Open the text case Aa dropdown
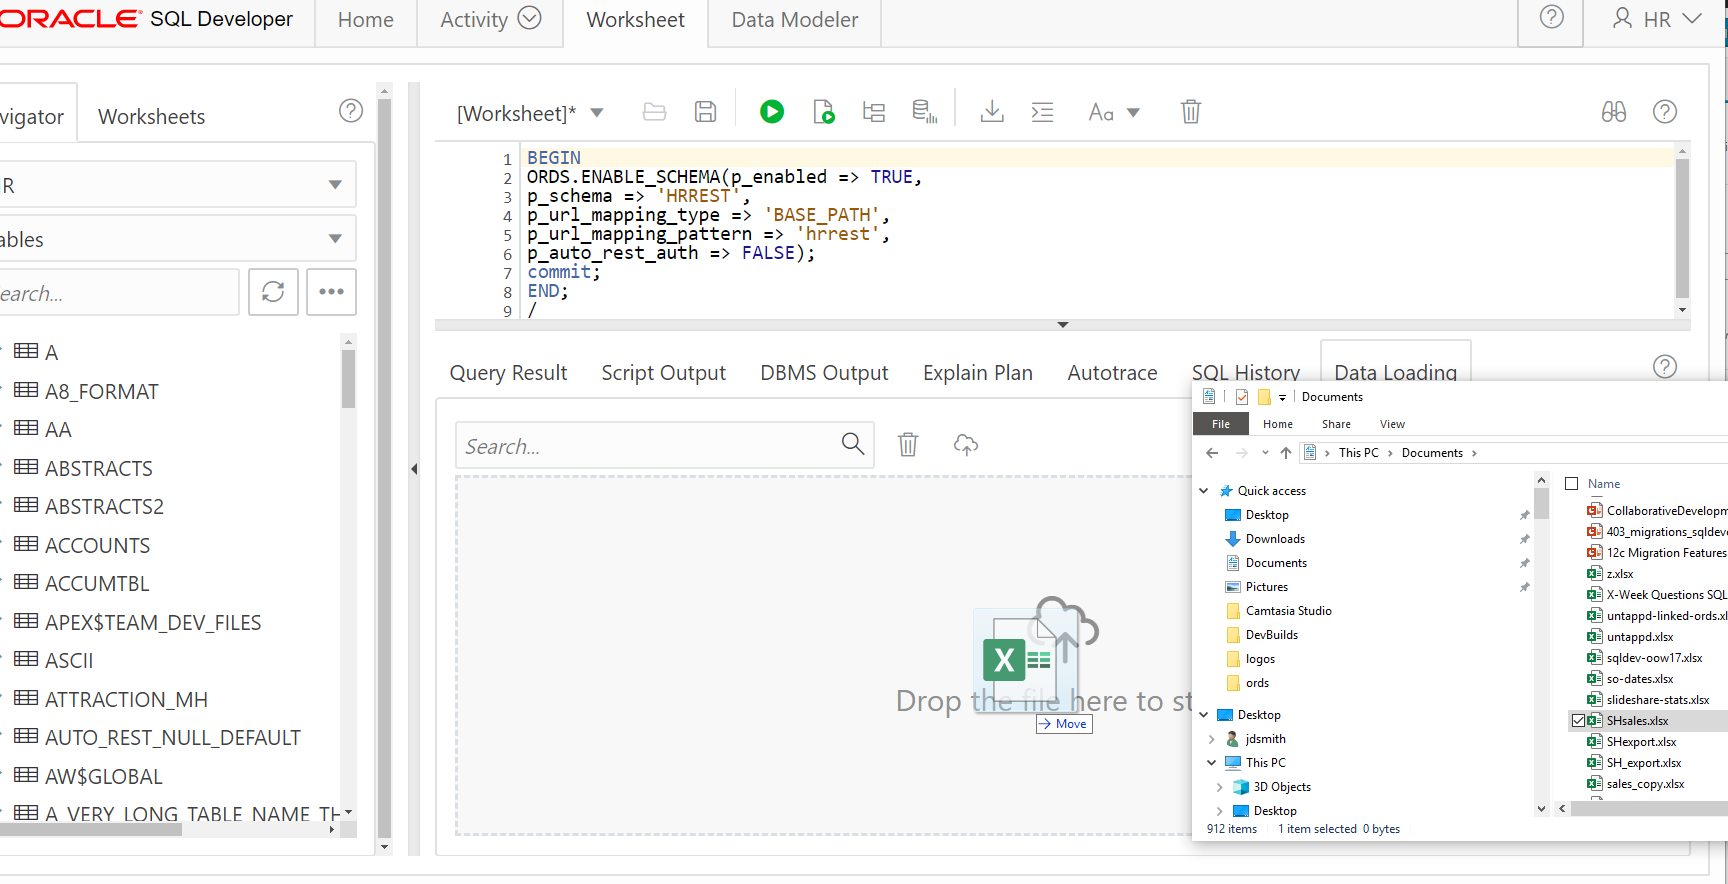Screen dimensions: 1728x884 1133,113
